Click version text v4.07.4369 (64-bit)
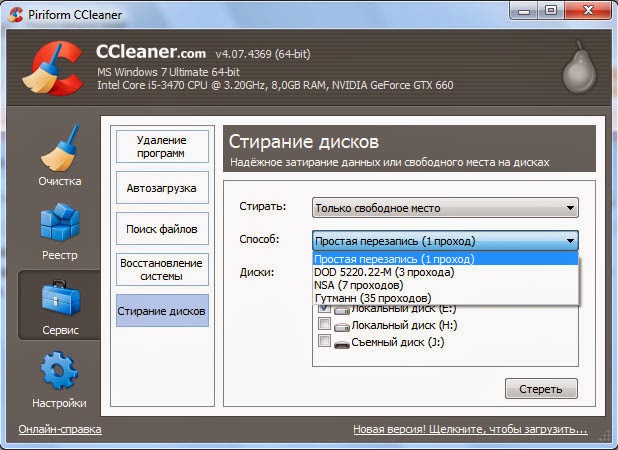The image size is (618, 450). 263,54
